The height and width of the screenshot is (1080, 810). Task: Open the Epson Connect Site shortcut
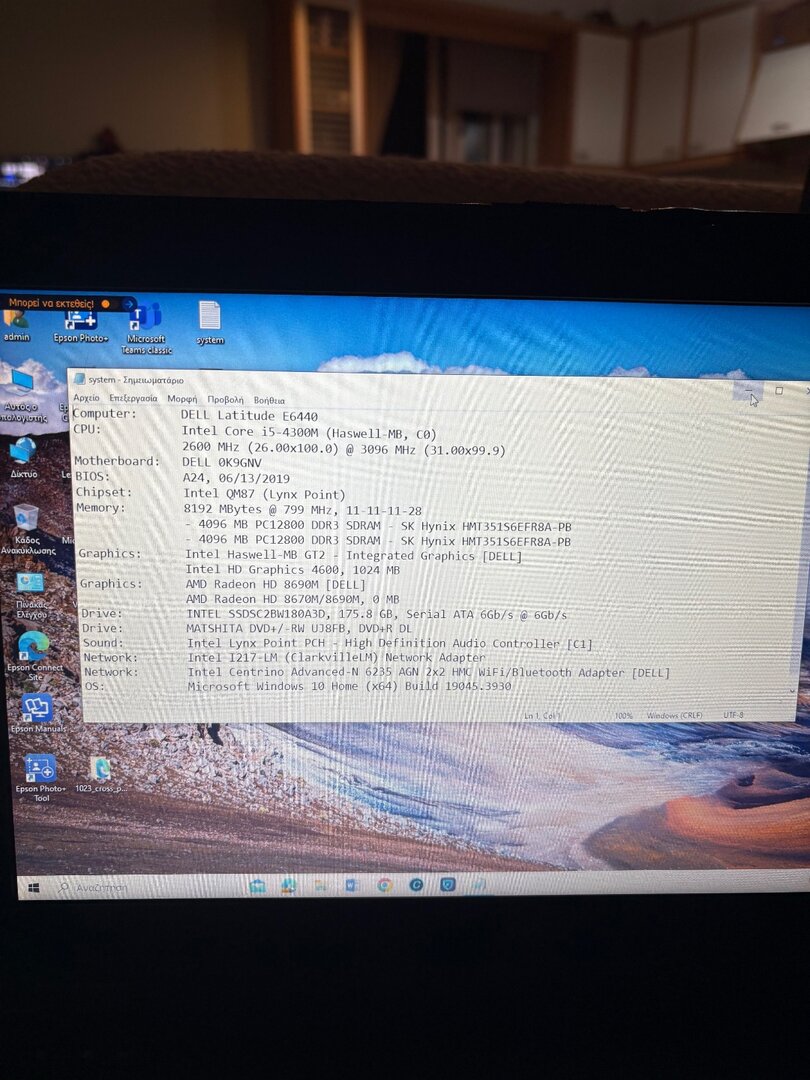tap(34, 656)
